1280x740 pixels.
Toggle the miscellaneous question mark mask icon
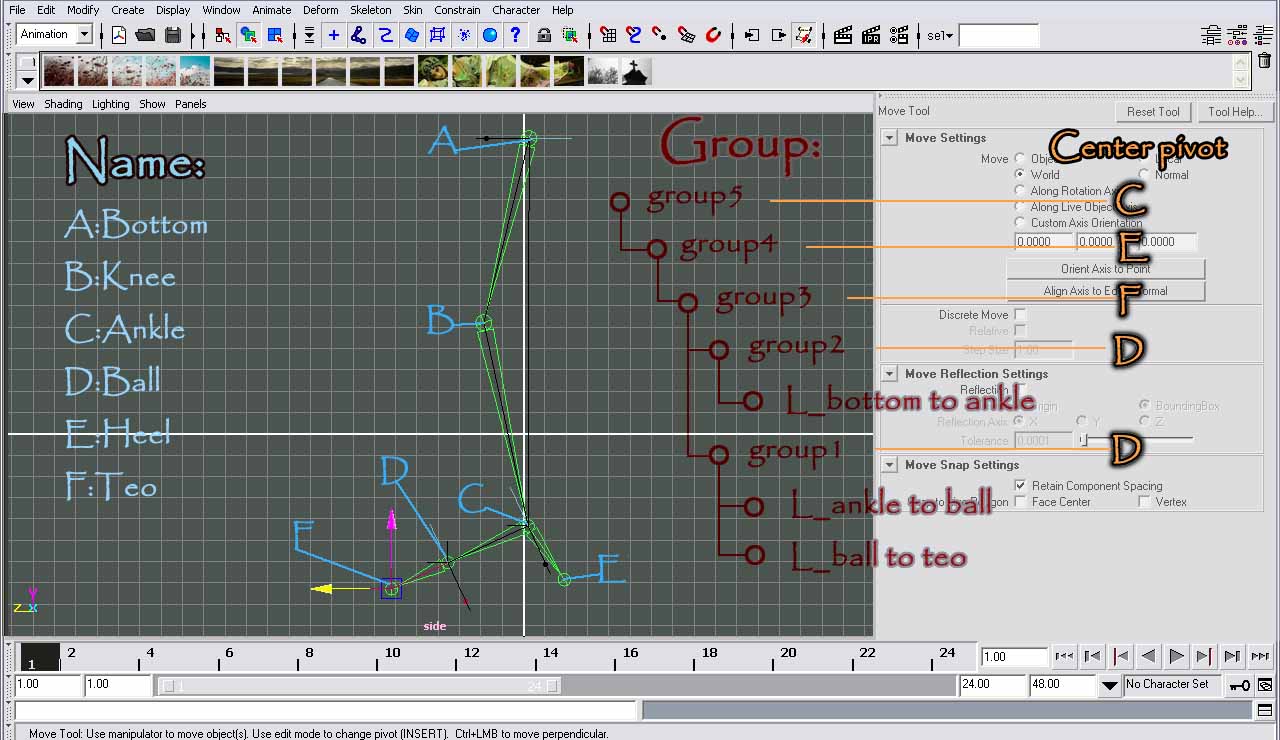(516, 35)
